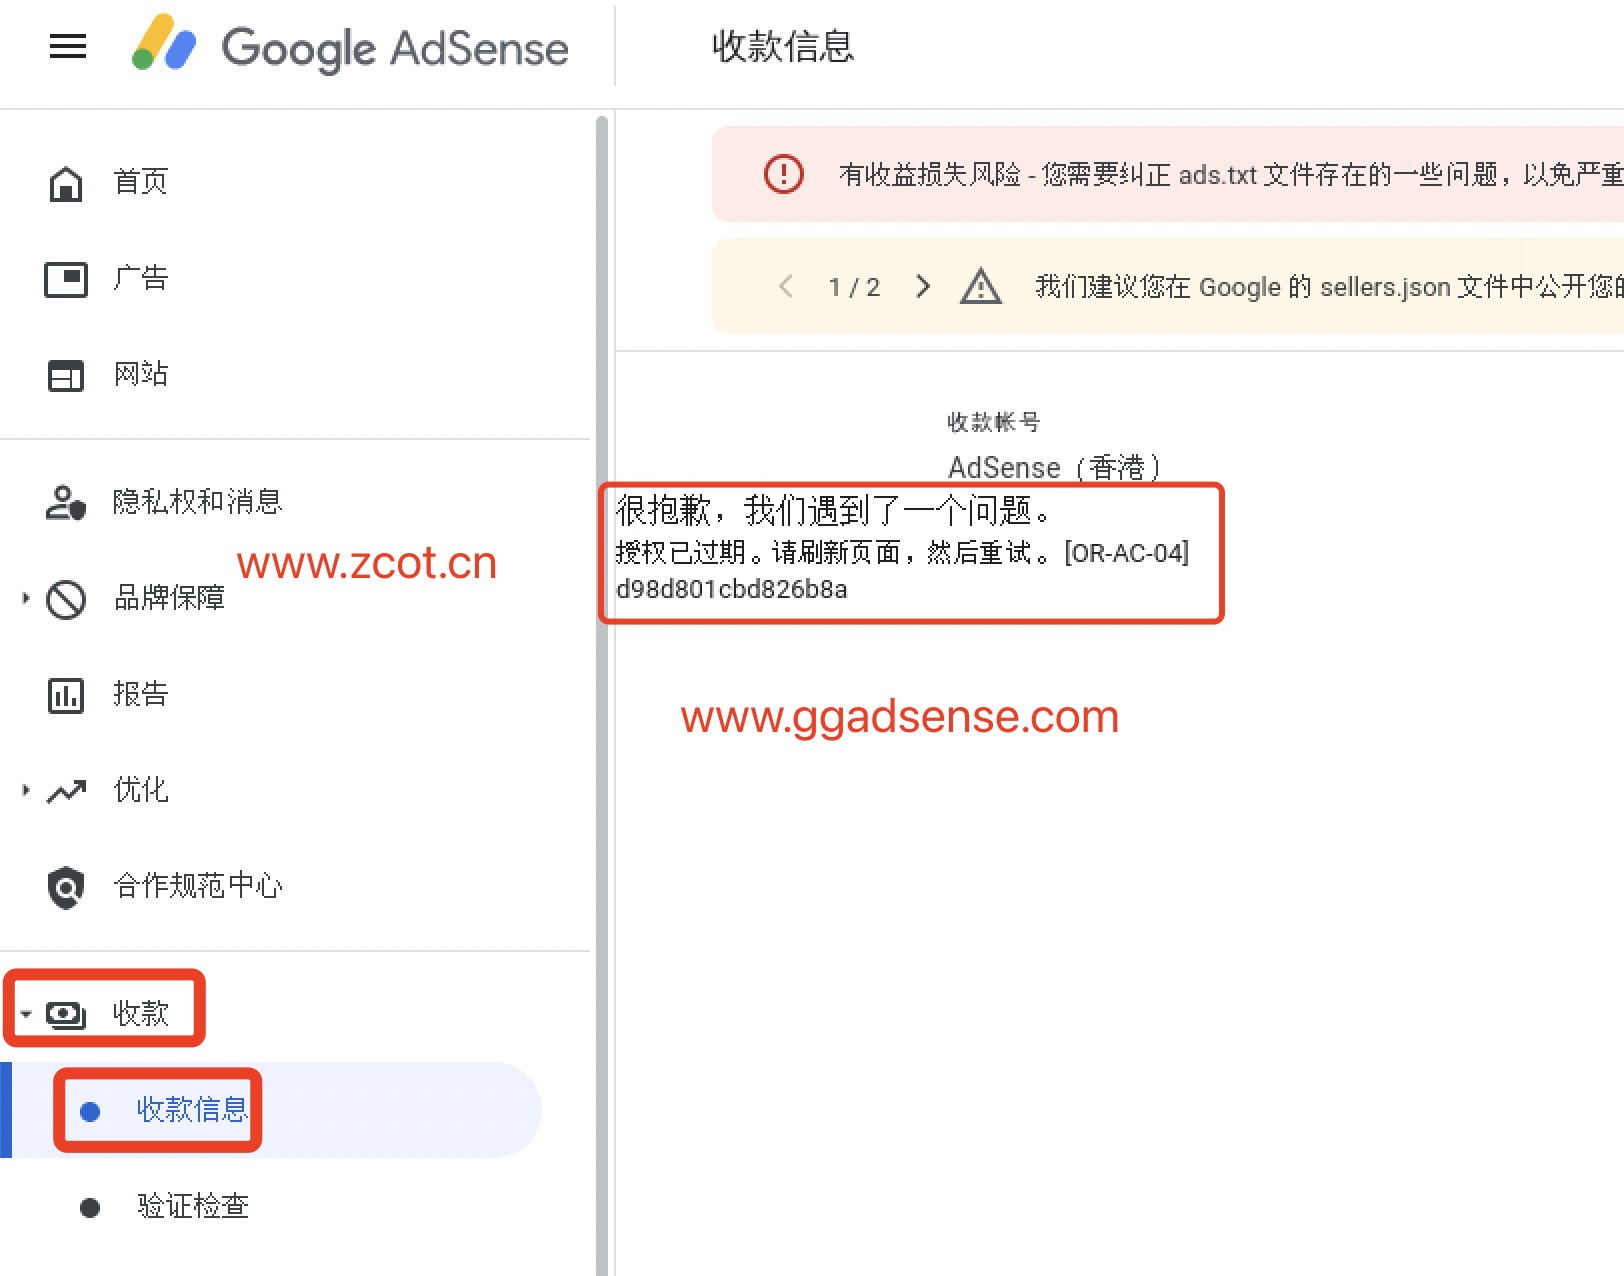Select 验证检查 under 收款
Screen dimensions: 1624x1276
[193, 1206]
